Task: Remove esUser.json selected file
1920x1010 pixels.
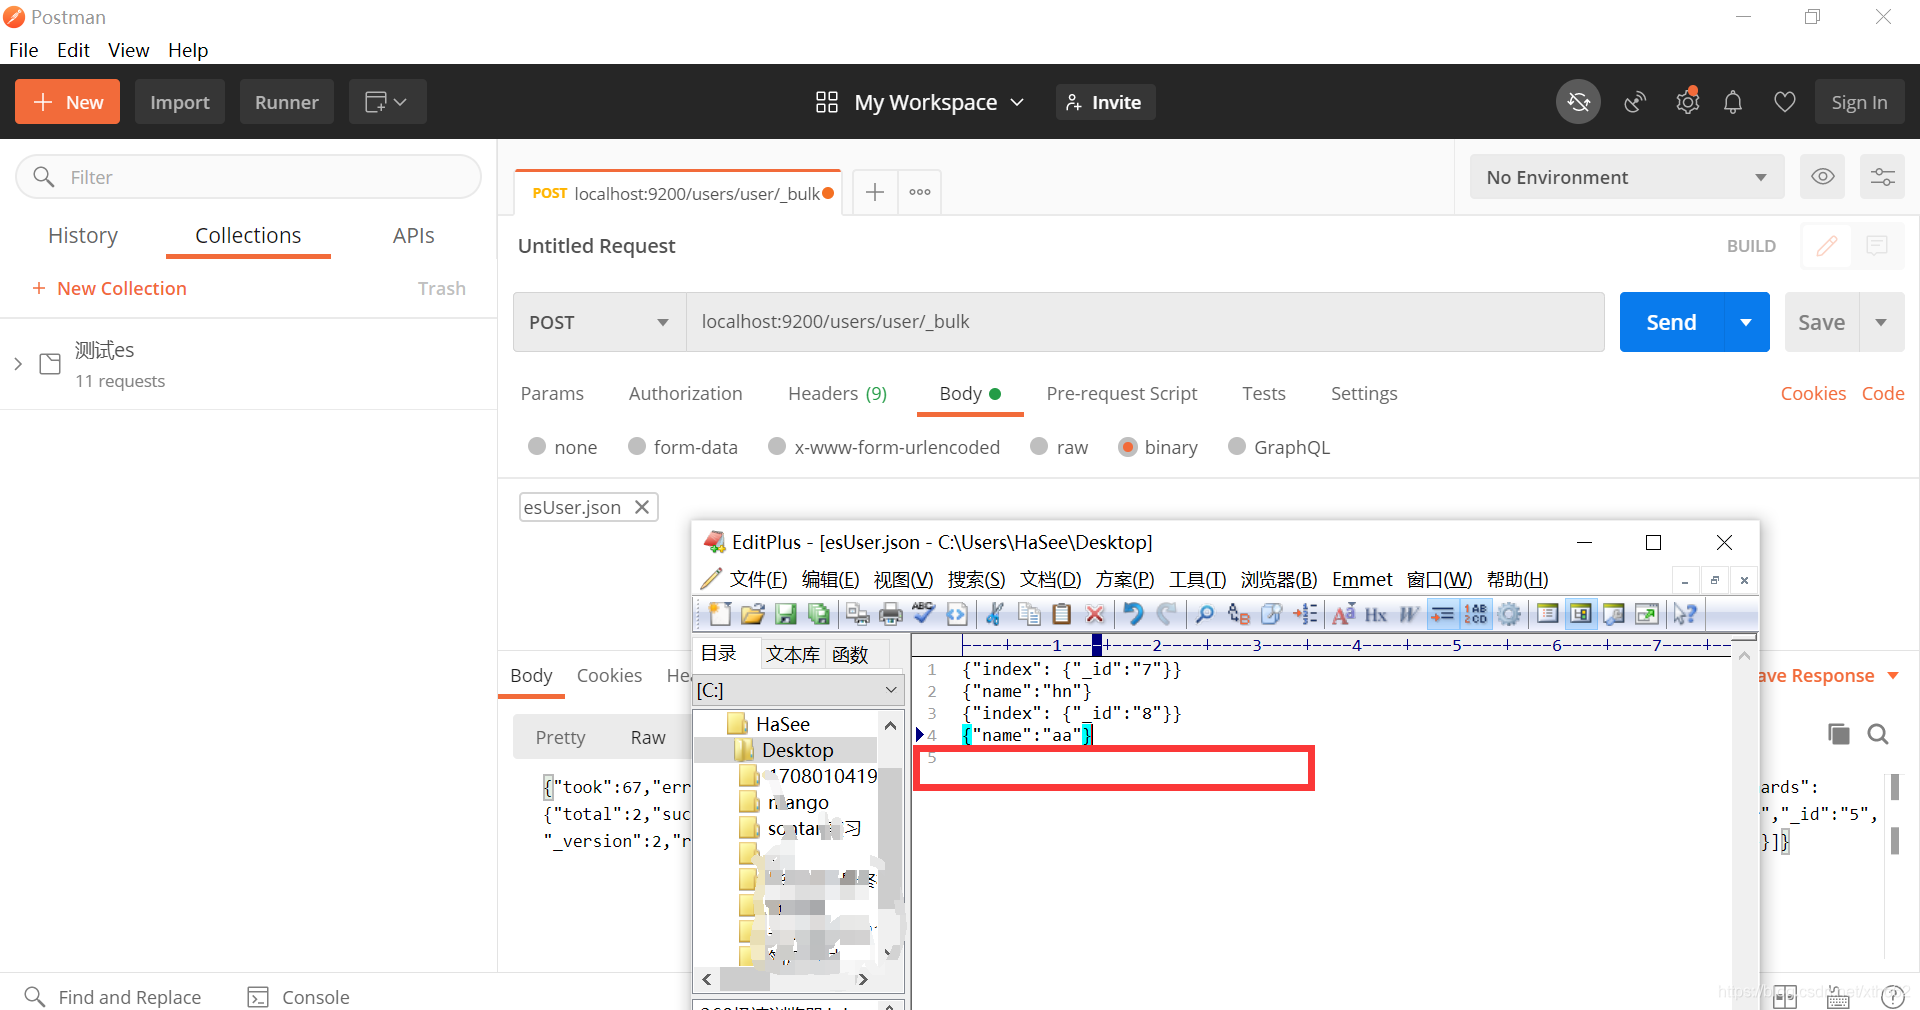Action: point(642,507)
